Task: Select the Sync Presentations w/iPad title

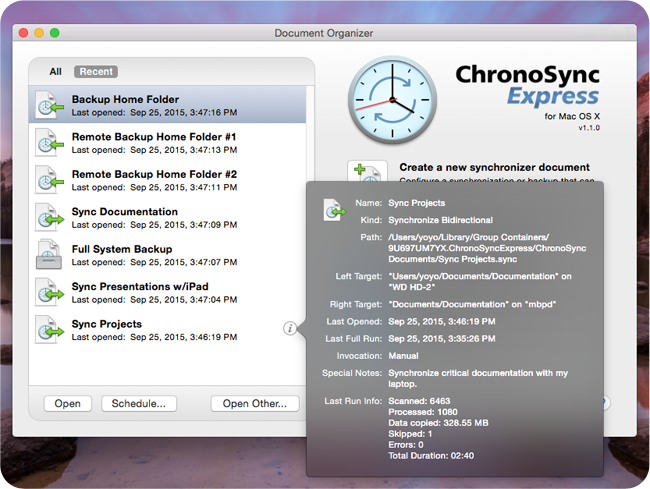Action: pyautogui.click(x=140, y=287)
